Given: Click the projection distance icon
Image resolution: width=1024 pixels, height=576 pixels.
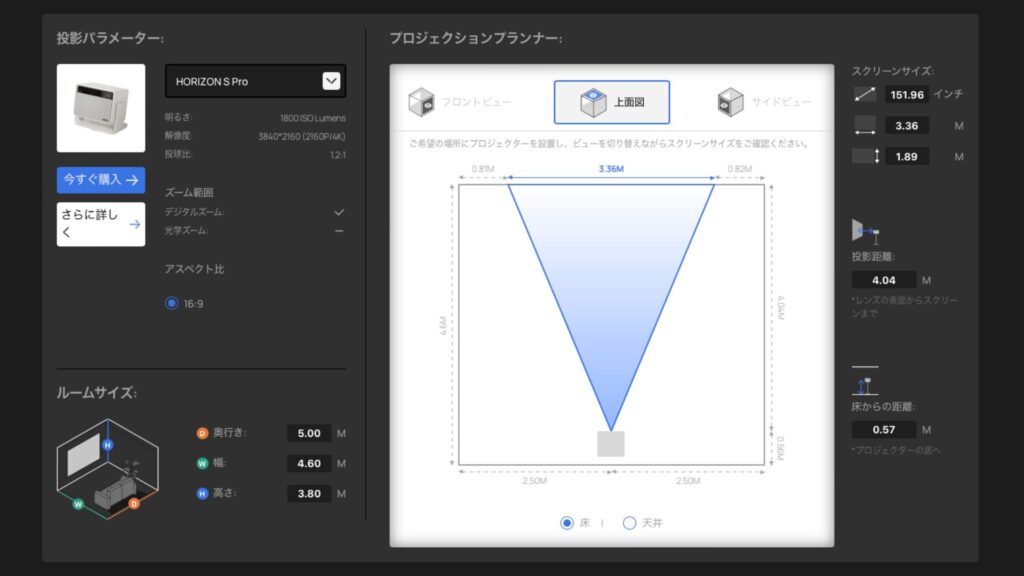Looking at the screenshot, I should [x=865, y=232].
